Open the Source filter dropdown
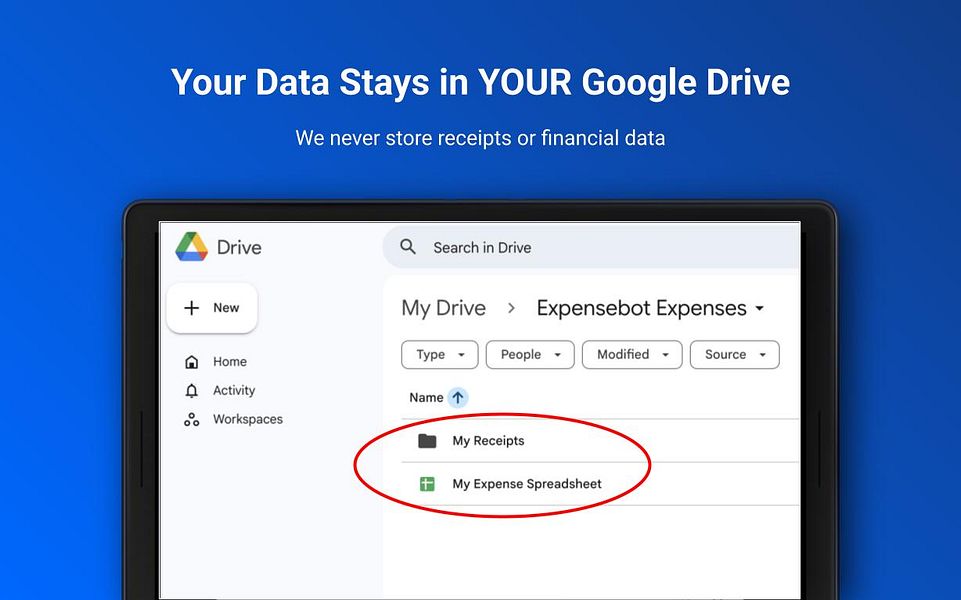The width and height of the screenshot is (961, 600). 734,354
